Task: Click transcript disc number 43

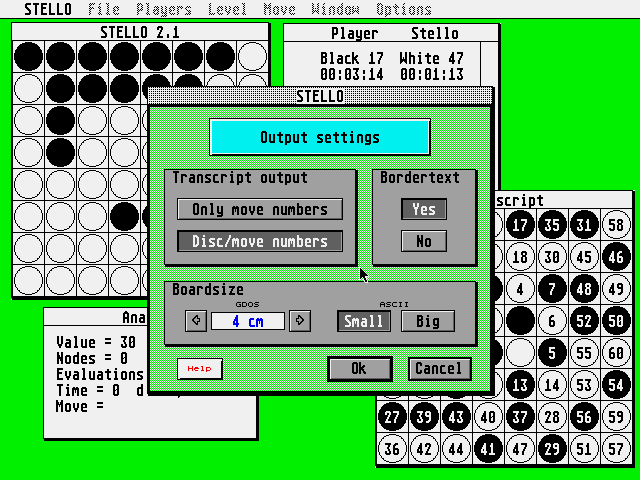Action: [x=456, y=417]
